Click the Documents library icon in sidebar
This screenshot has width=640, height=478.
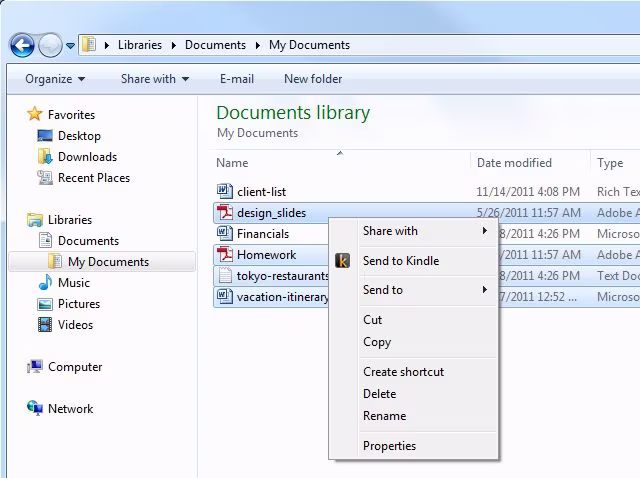[45, 240]
